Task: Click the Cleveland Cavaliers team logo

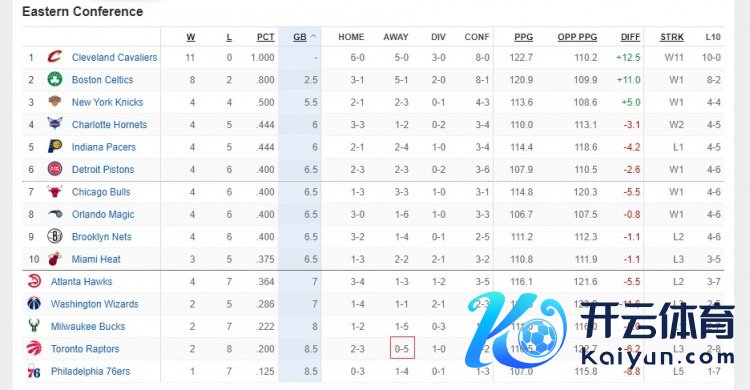Action: [x=55, y=57]
